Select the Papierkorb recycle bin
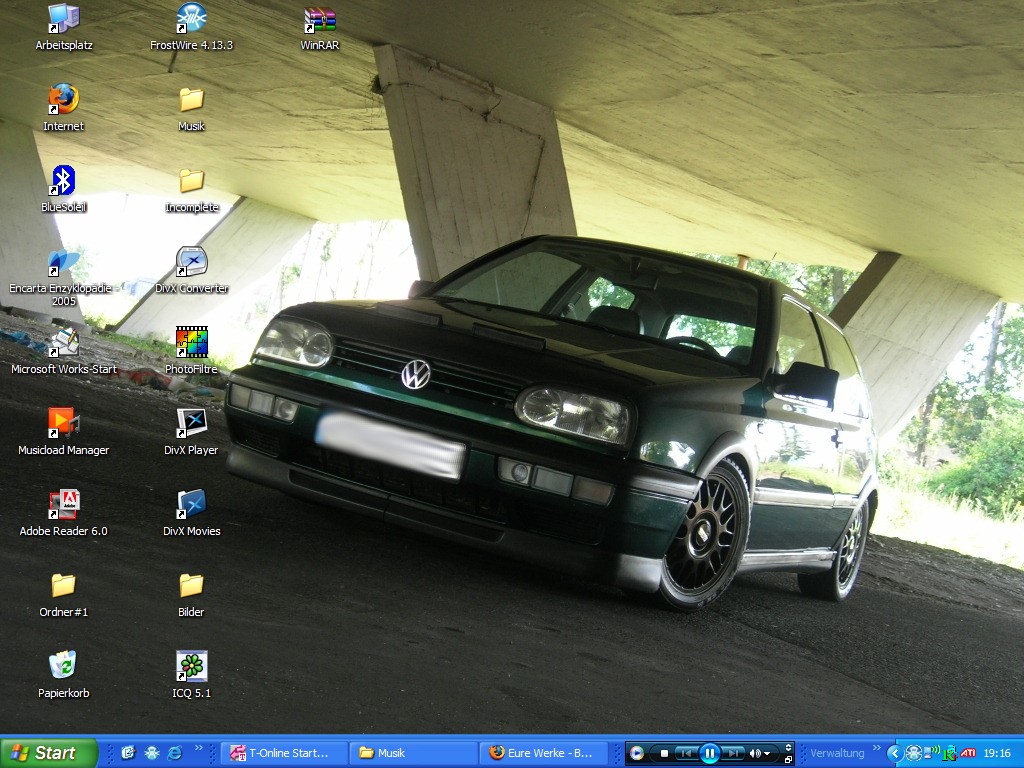 click(63, 675)
